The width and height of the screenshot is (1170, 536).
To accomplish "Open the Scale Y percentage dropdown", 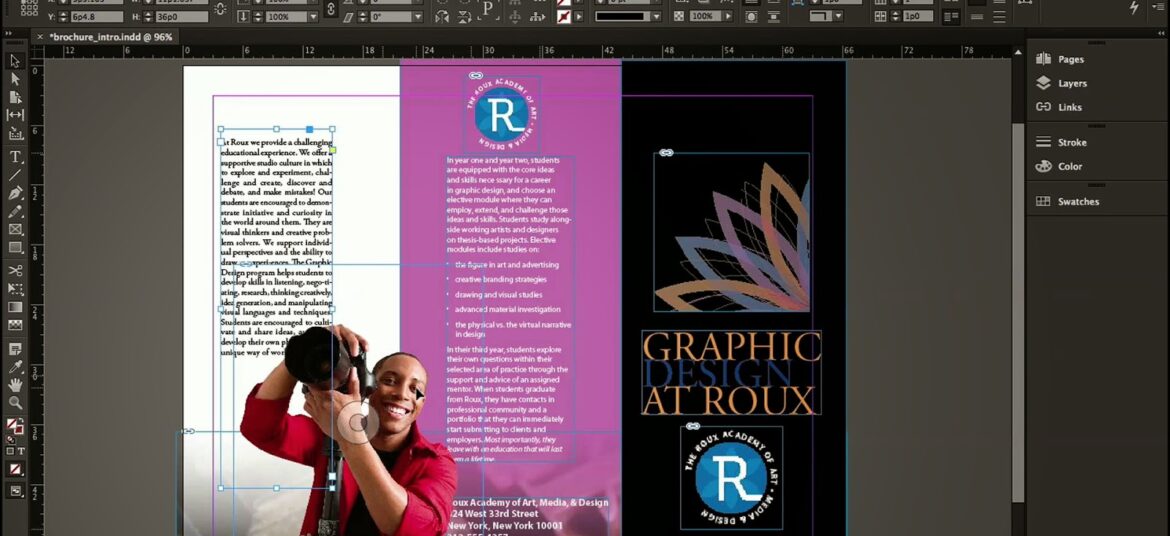I will tap(311, 16).
